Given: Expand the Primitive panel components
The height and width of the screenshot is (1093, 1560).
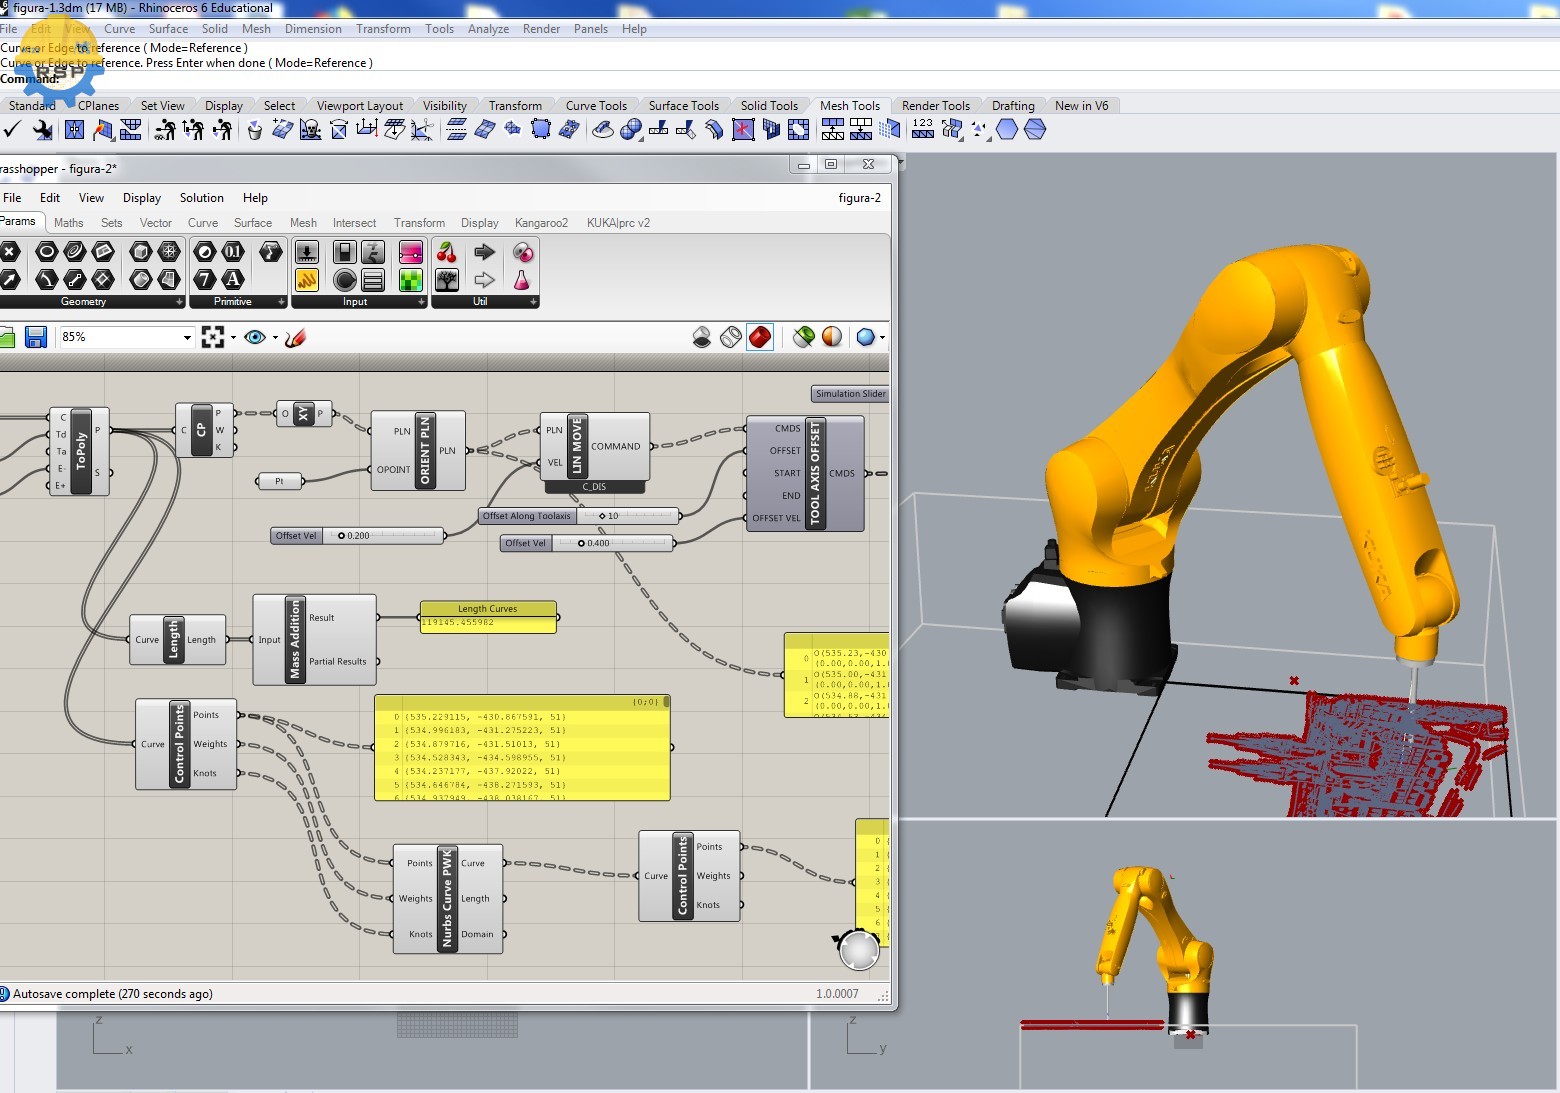Looking at the screenshot, I should [281, 302].
